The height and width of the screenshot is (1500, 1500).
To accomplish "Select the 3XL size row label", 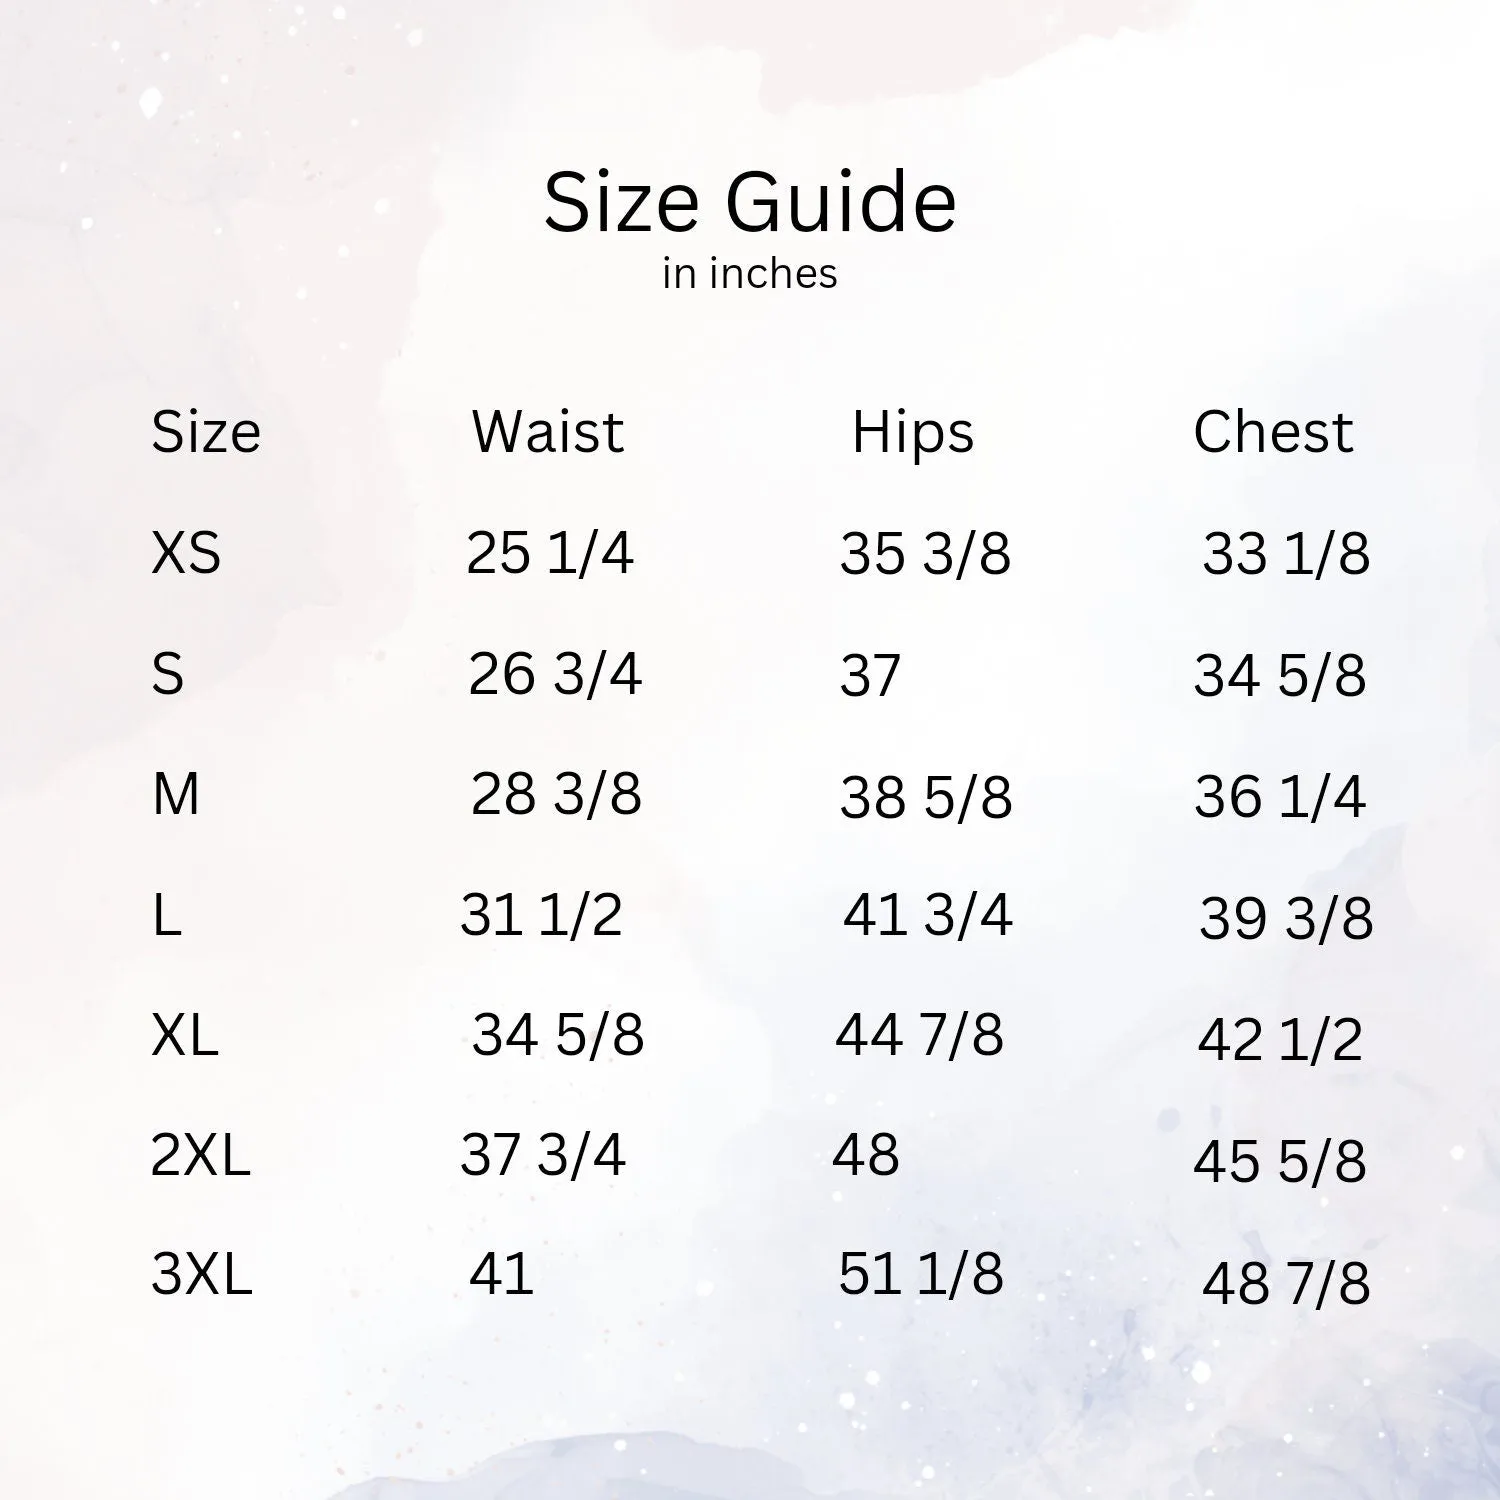I will tap(201, 1275).
